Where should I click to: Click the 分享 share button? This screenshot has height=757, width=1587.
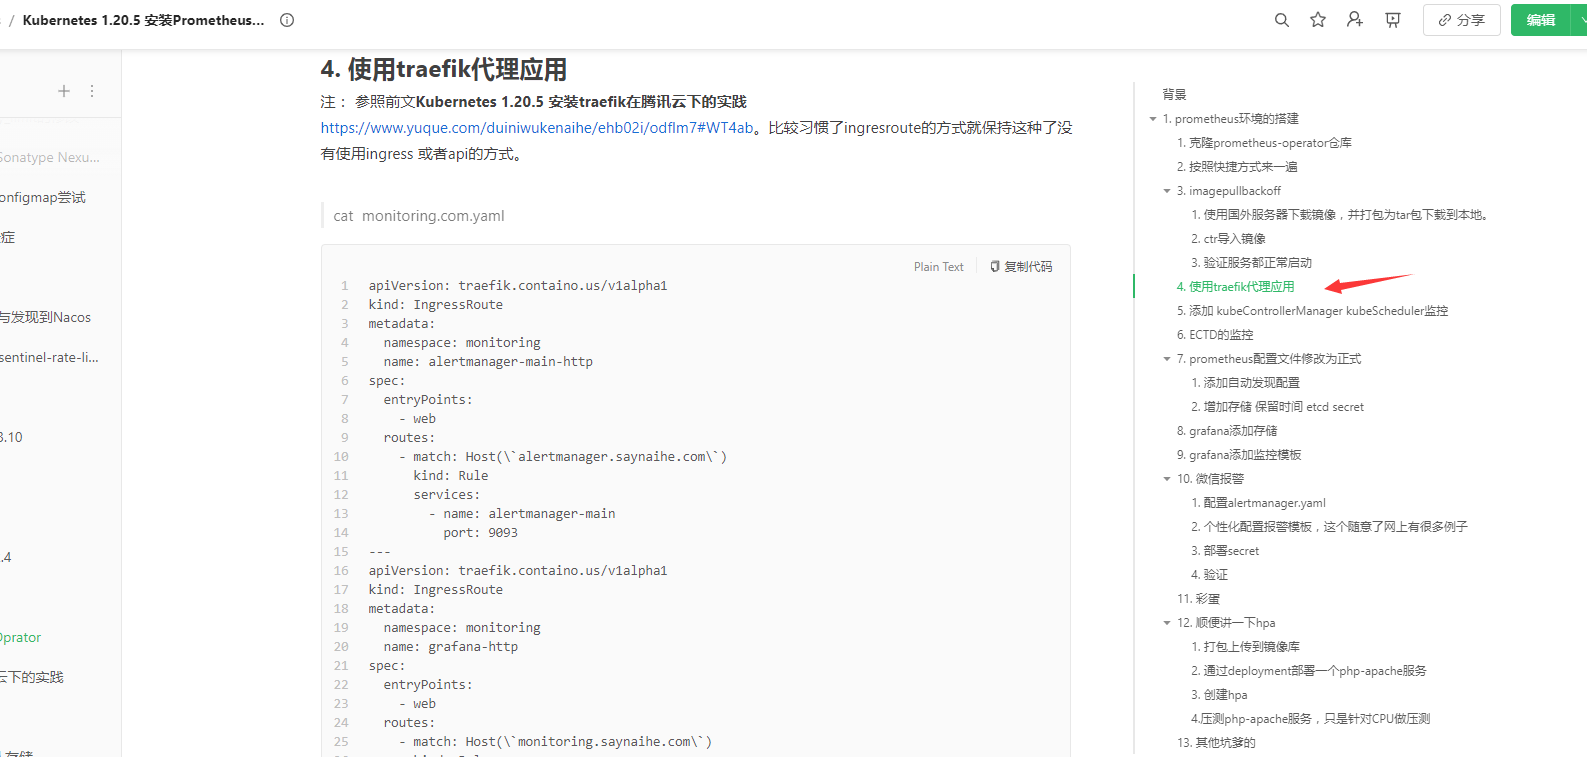coord(1461,20)
